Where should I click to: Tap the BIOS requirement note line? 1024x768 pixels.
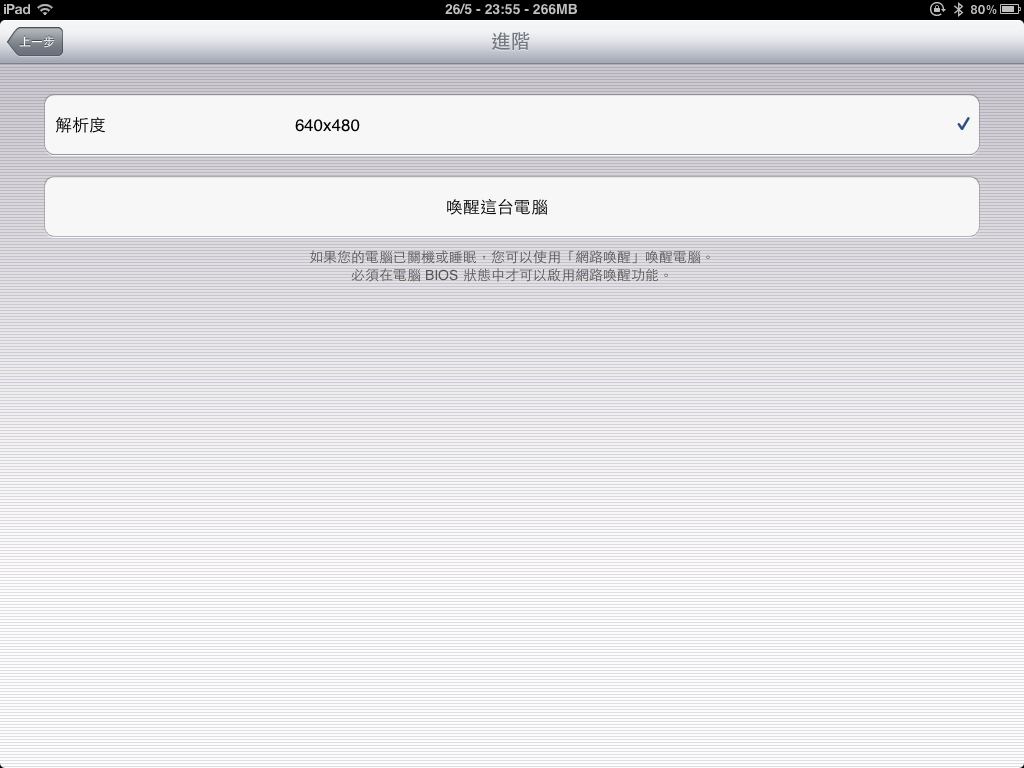tap(511, 276)
